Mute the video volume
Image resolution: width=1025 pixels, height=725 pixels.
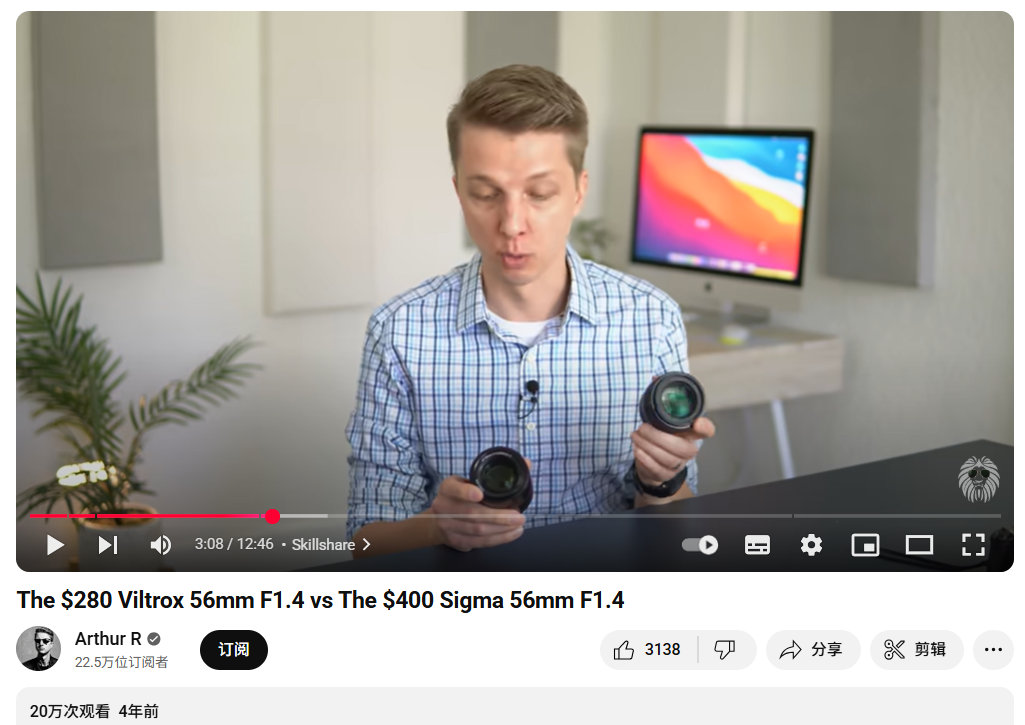point(160,545)
